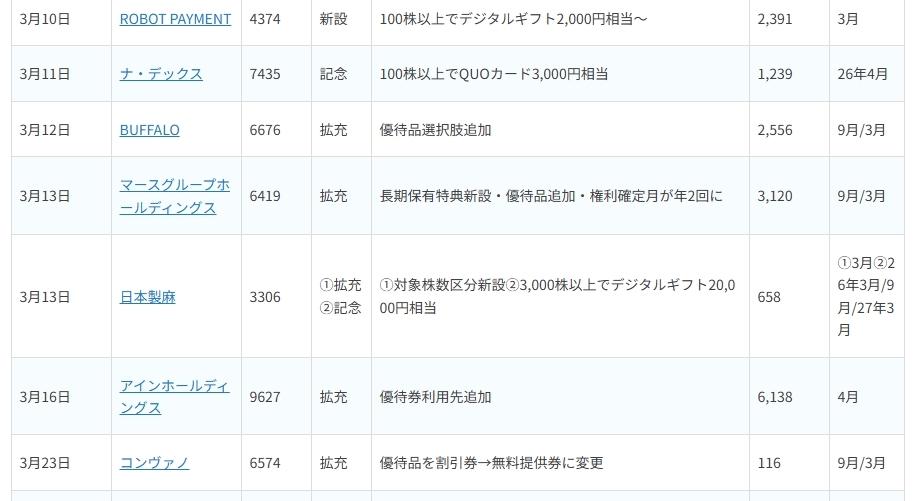Image resolution: width=915 pixels, height=501 pixels.
Task: Select stock code 9627
Action: coord(265,397)
